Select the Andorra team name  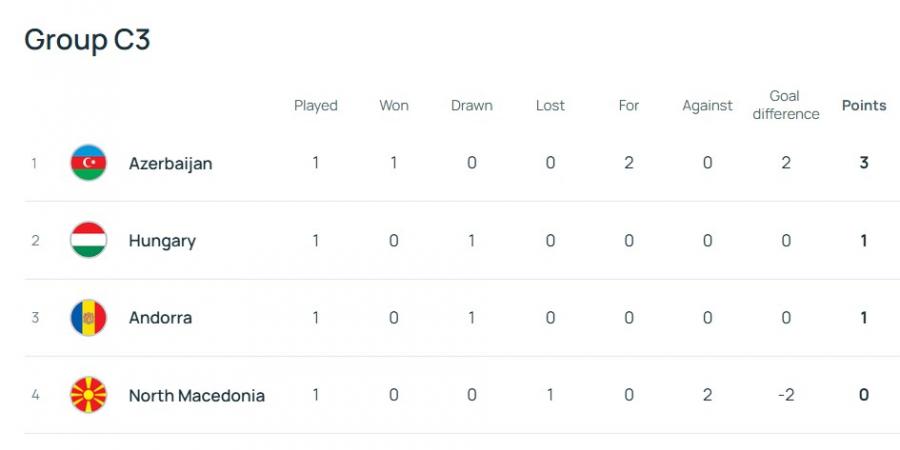(x=160, y=318)
